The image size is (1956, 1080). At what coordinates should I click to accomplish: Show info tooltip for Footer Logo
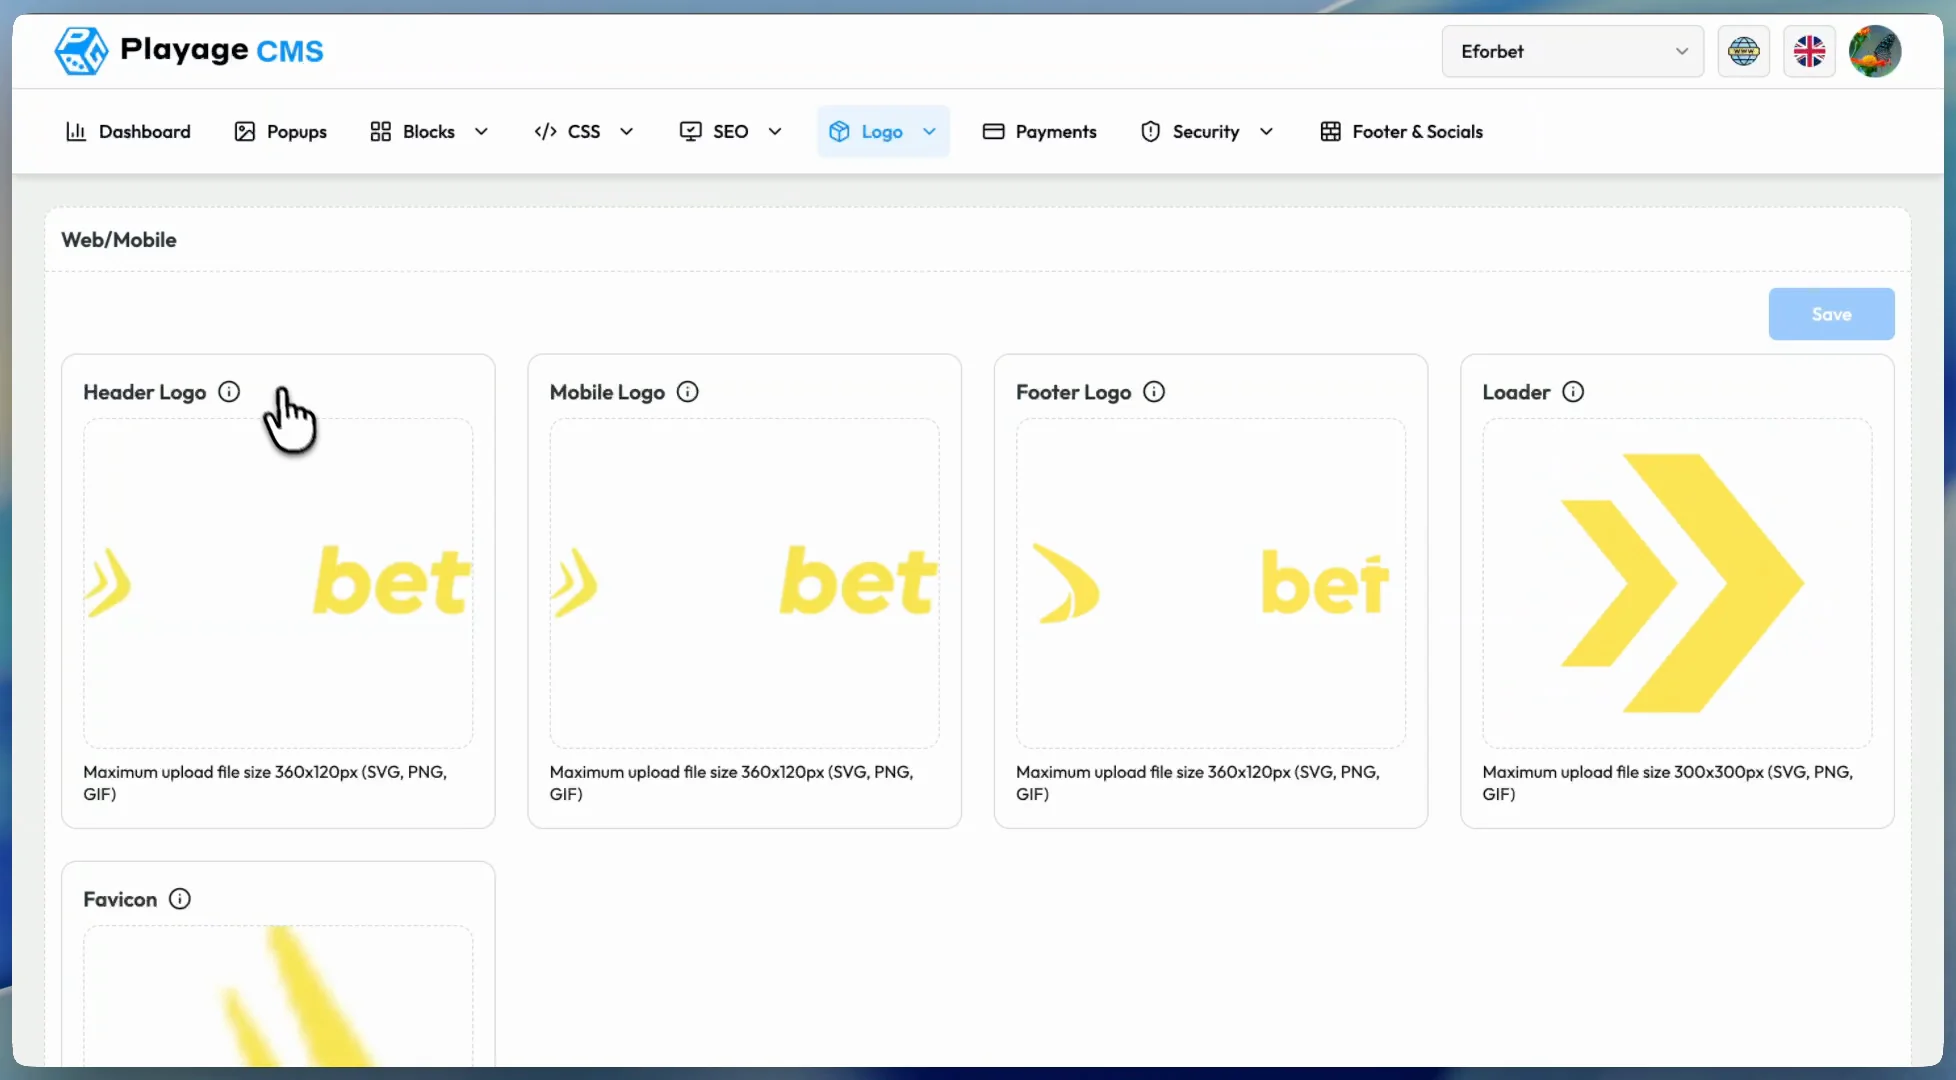coord(1154,392)
